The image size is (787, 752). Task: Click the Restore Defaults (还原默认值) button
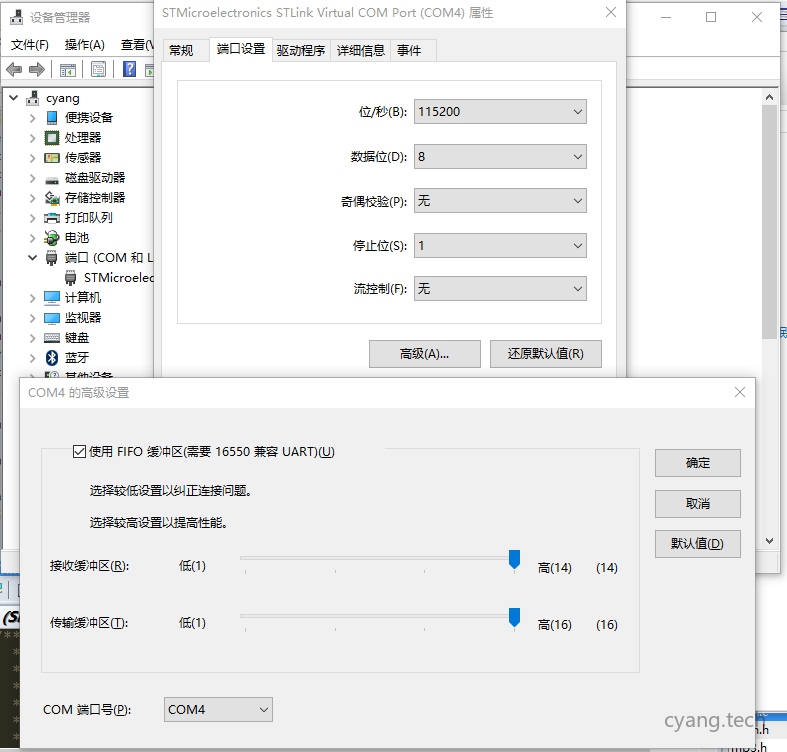[546, 354]
